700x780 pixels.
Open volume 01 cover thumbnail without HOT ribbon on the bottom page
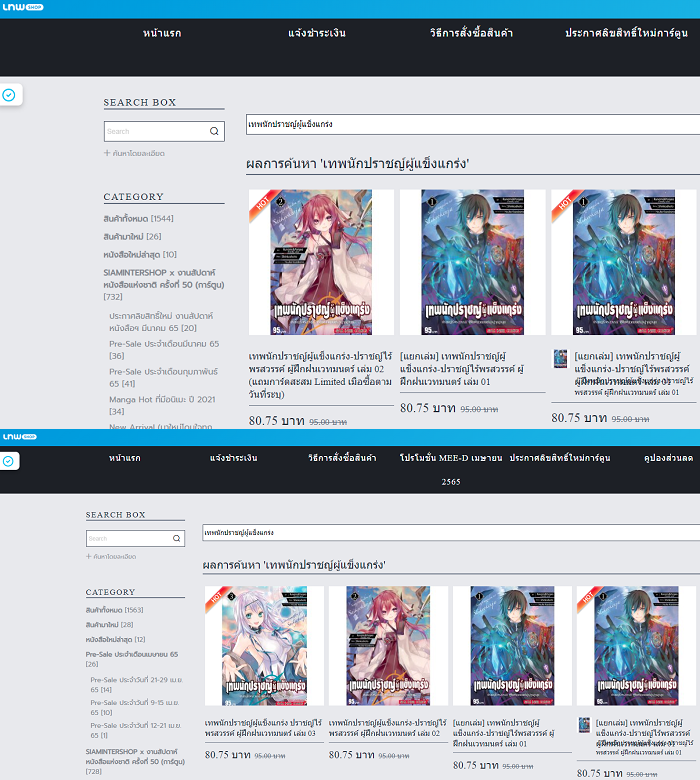pyautogui.click(x=512, y=646)
